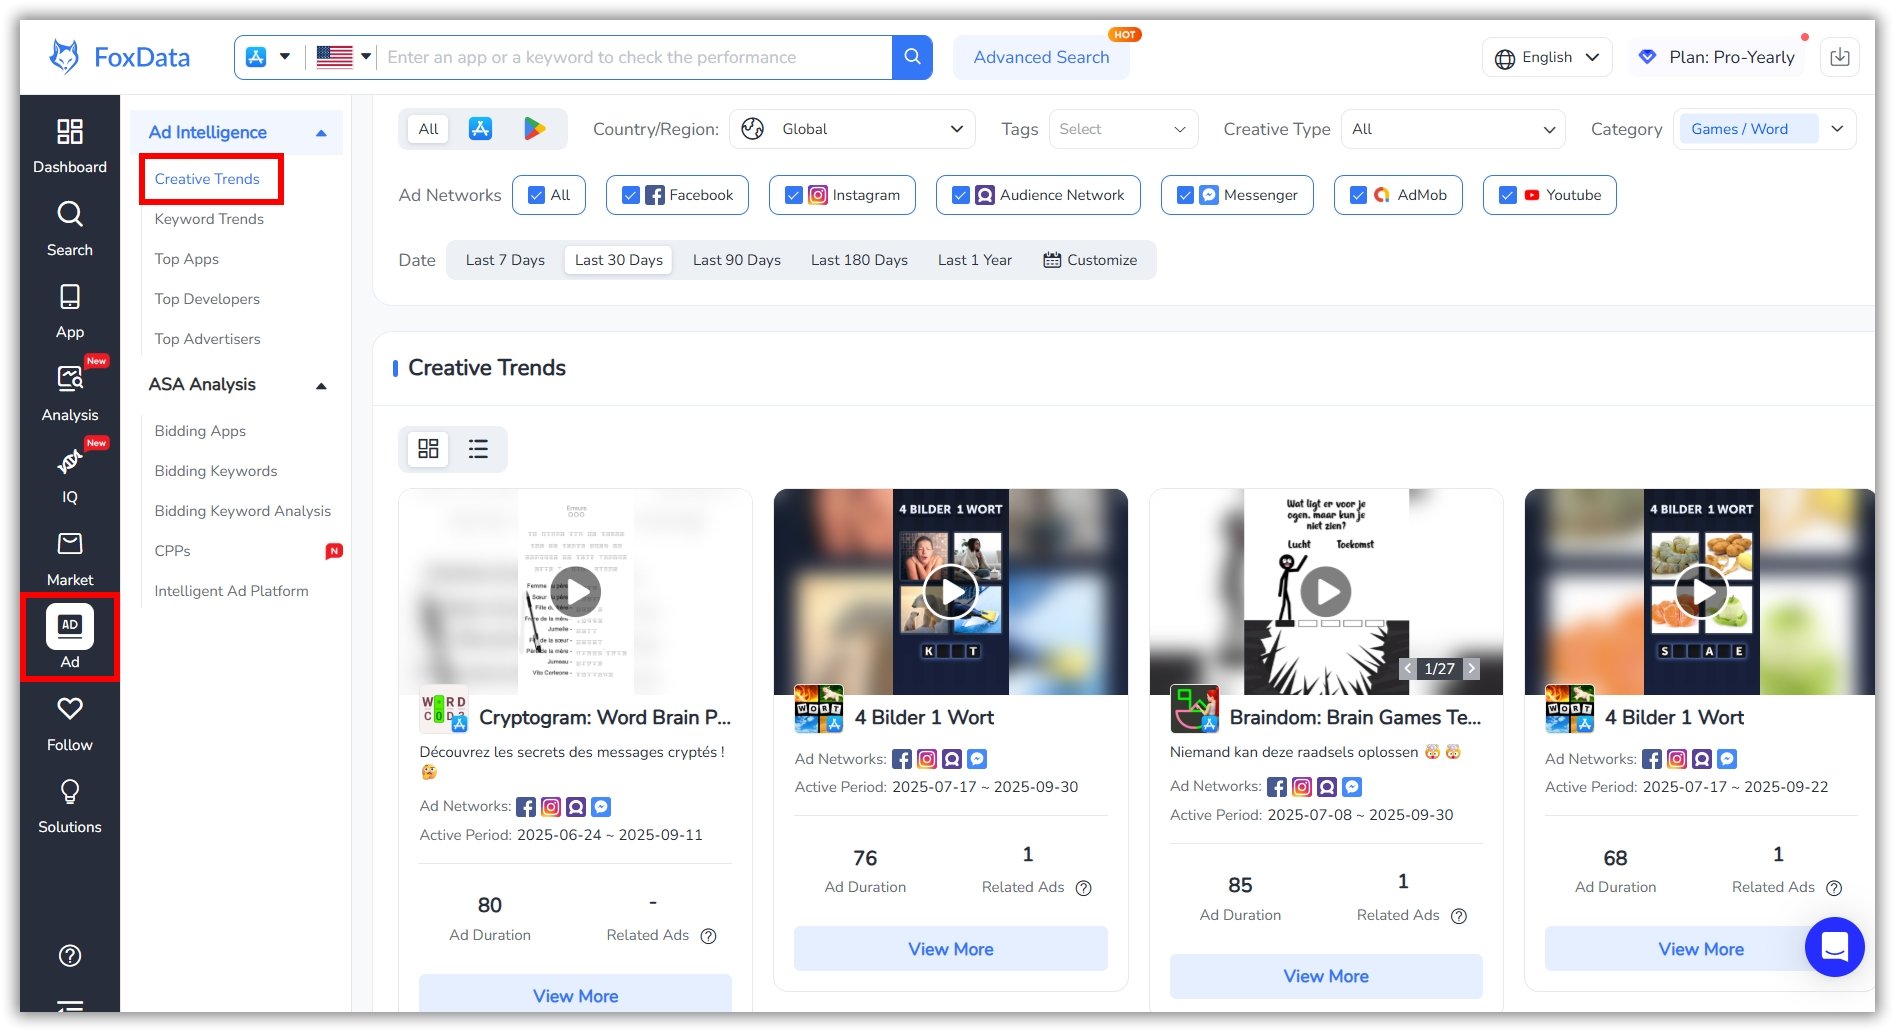Disable the AdMob ad network checkbox

1358,195
